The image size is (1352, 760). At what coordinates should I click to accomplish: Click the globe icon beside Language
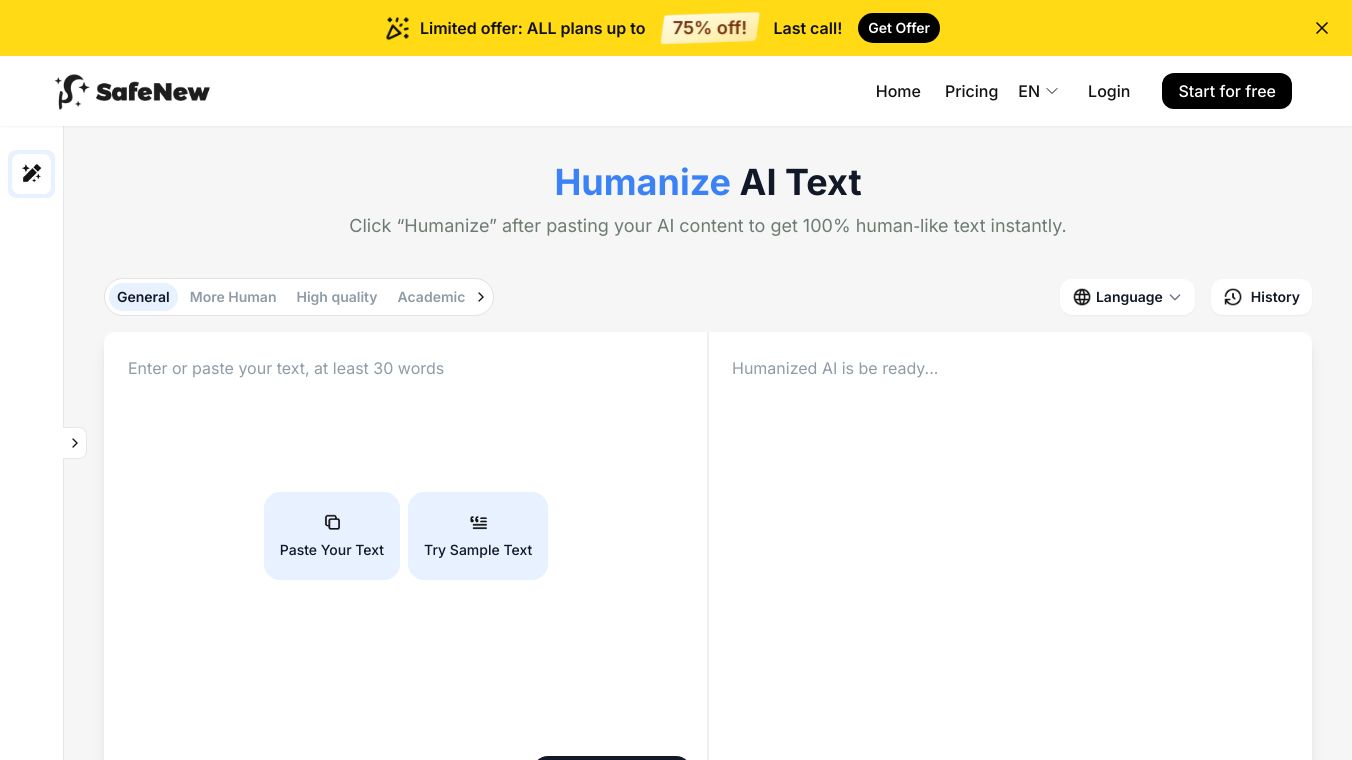[1082, 297]
